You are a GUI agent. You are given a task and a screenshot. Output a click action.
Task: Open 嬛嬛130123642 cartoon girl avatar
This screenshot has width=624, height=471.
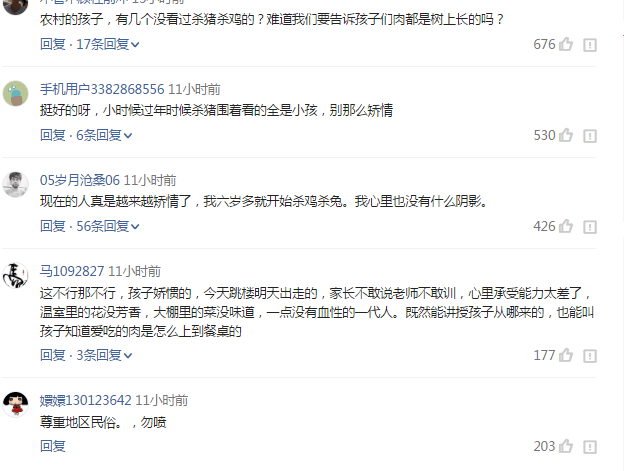point(16,404)
